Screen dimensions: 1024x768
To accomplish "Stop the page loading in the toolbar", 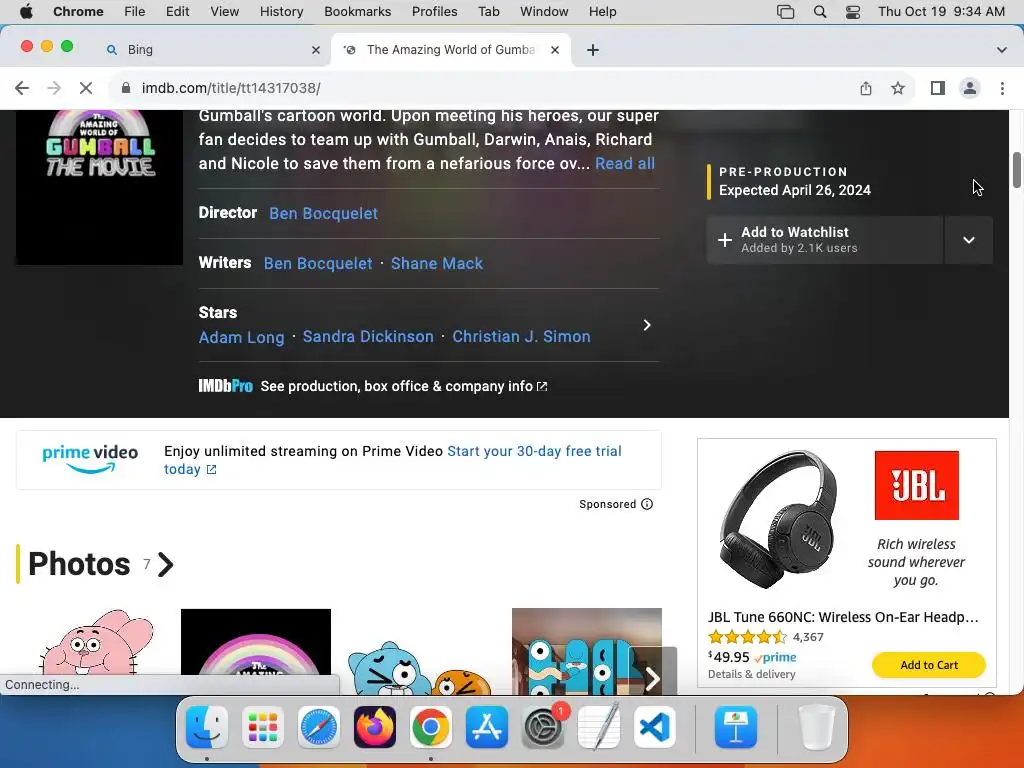I will (86, 88).
